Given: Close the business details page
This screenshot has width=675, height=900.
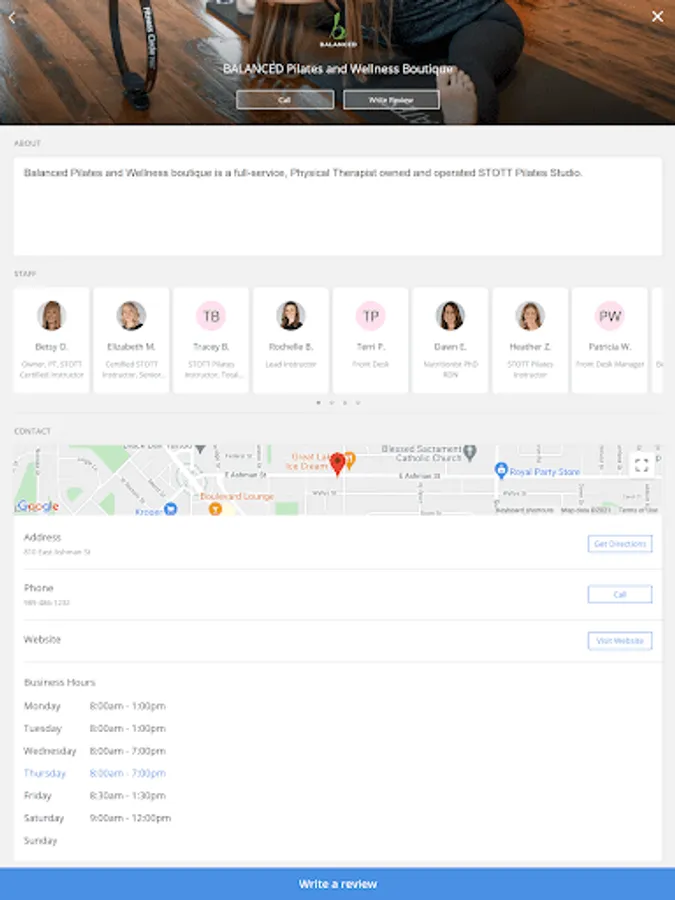Looking at the screenshot, I should [x=658, y=17].
